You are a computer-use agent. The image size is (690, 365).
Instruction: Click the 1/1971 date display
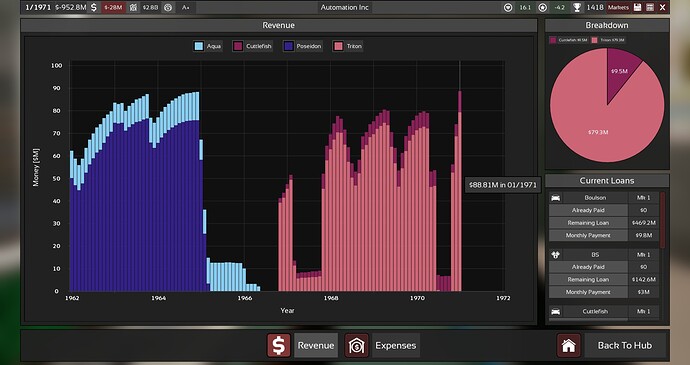pyautogui.click(x=38, y=7)
